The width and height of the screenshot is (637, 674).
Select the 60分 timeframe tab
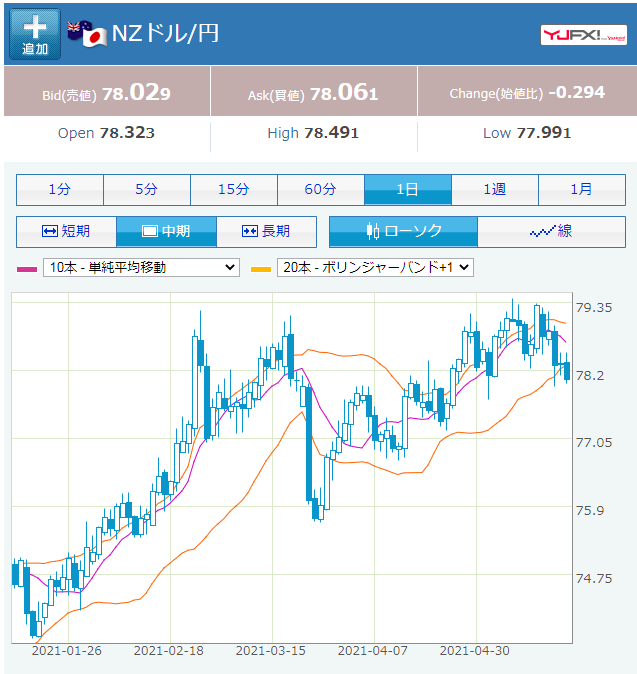[x=321, y=190]
